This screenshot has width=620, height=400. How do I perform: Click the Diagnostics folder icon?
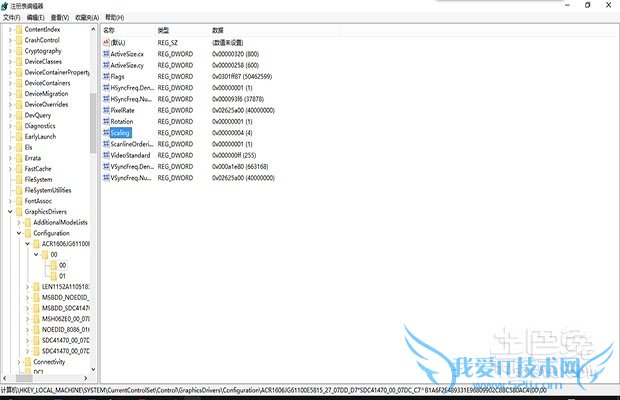point(19,126)
